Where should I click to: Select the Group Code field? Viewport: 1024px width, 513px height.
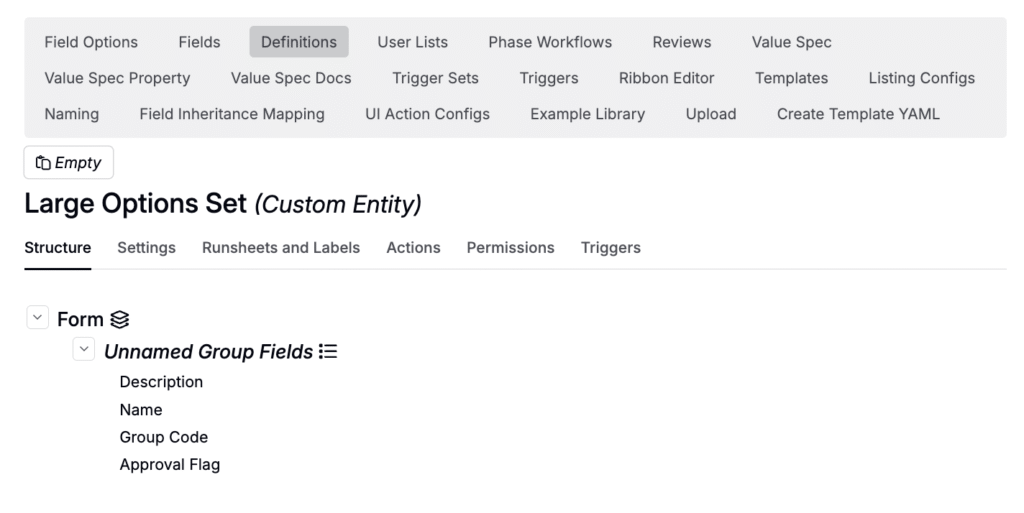pyautogui.click(x=164, y=437)
